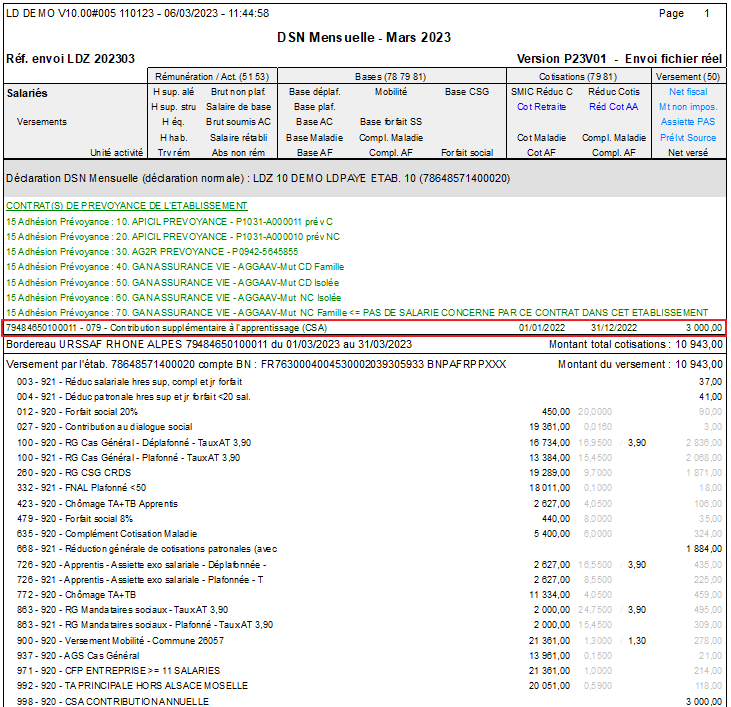Click the Prélvt Source label
The image size is (731, 707).
tap(688, 138)
